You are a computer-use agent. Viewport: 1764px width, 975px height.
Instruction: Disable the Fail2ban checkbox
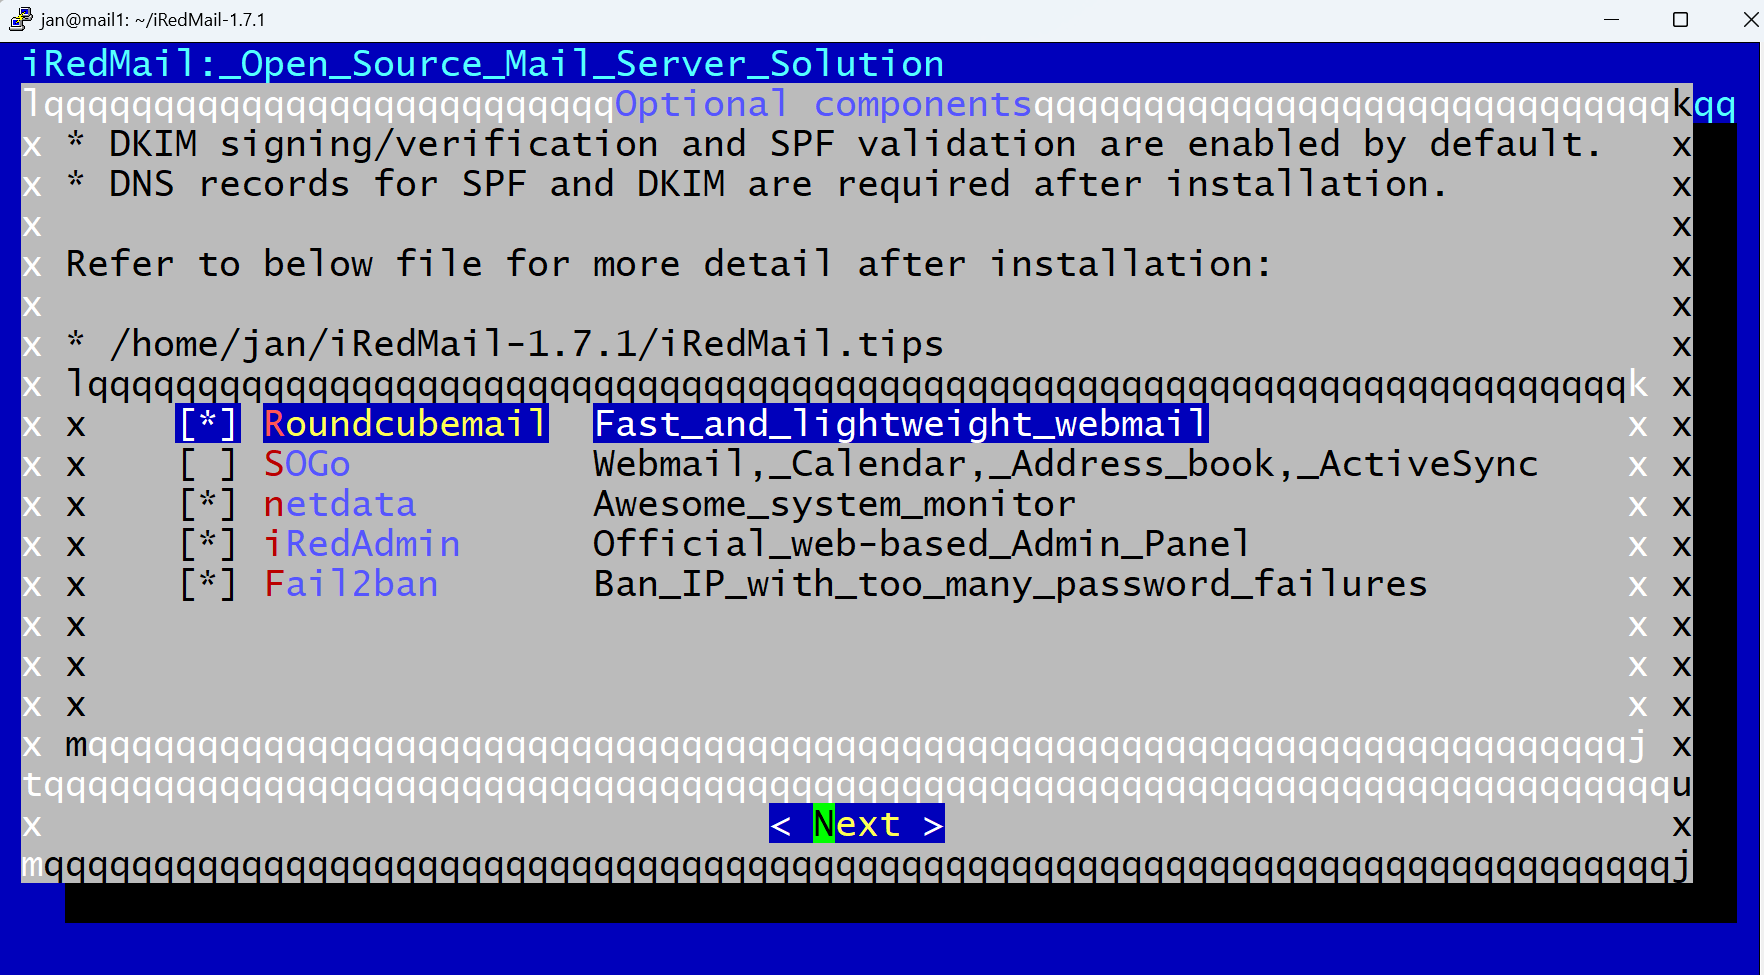208,584
